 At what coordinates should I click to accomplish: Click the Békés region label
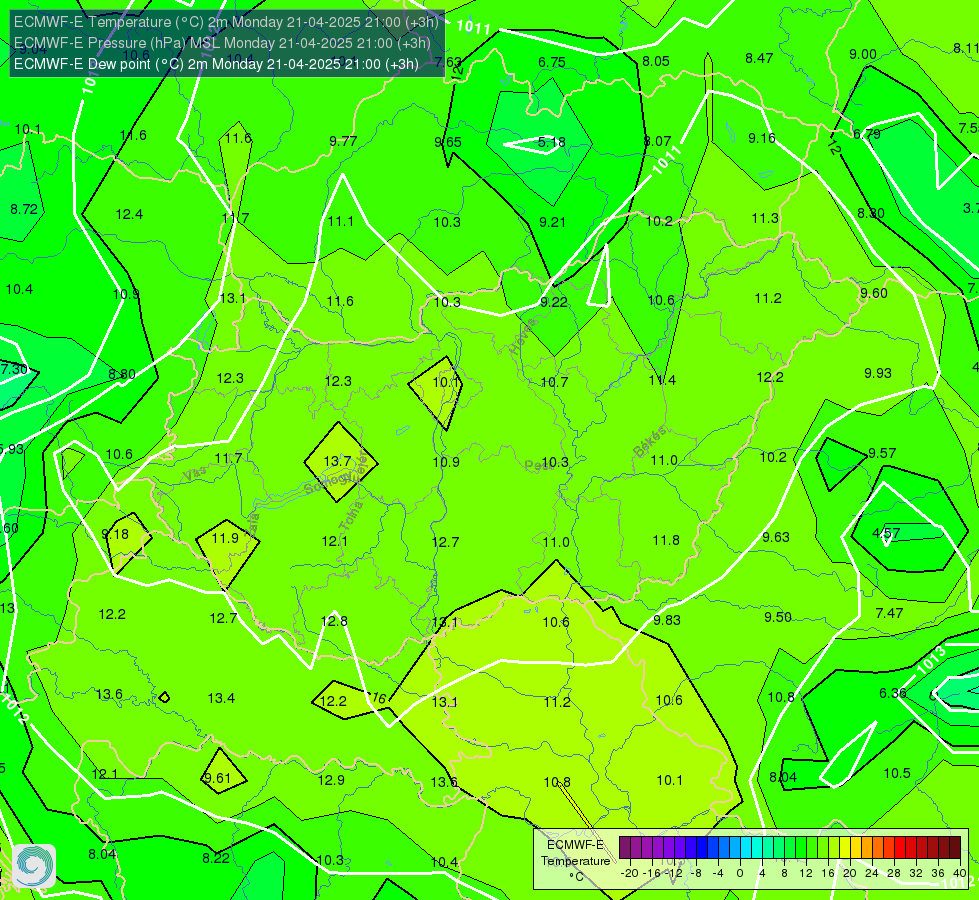pos(650,442)
